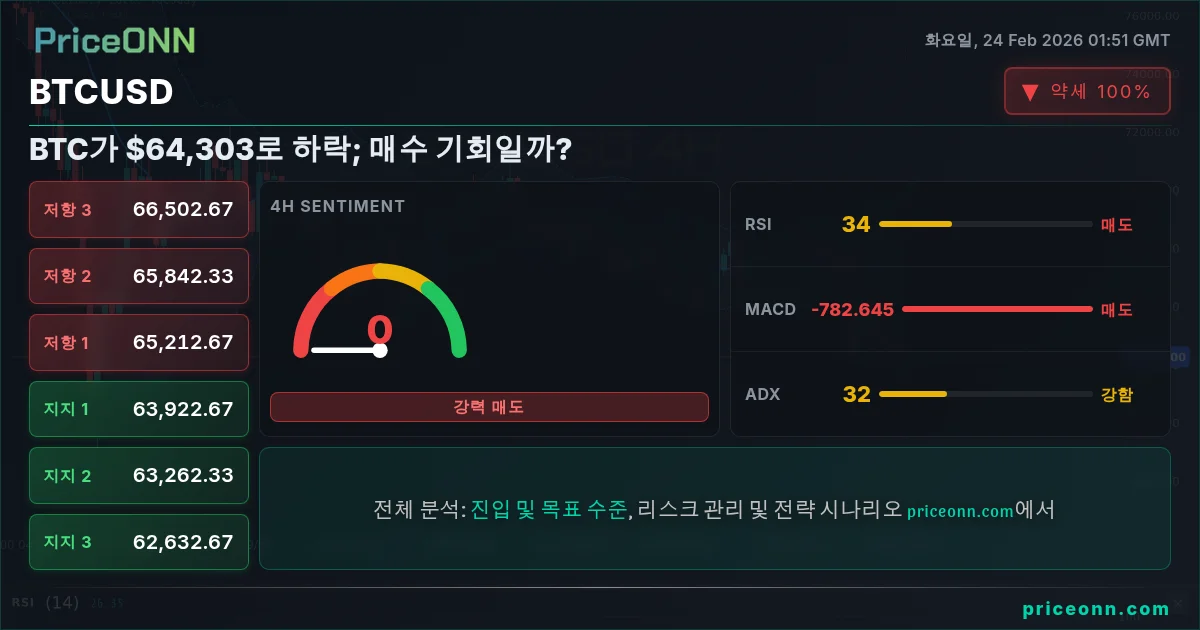Click the PriceONN logo

(x=115, y=40)
